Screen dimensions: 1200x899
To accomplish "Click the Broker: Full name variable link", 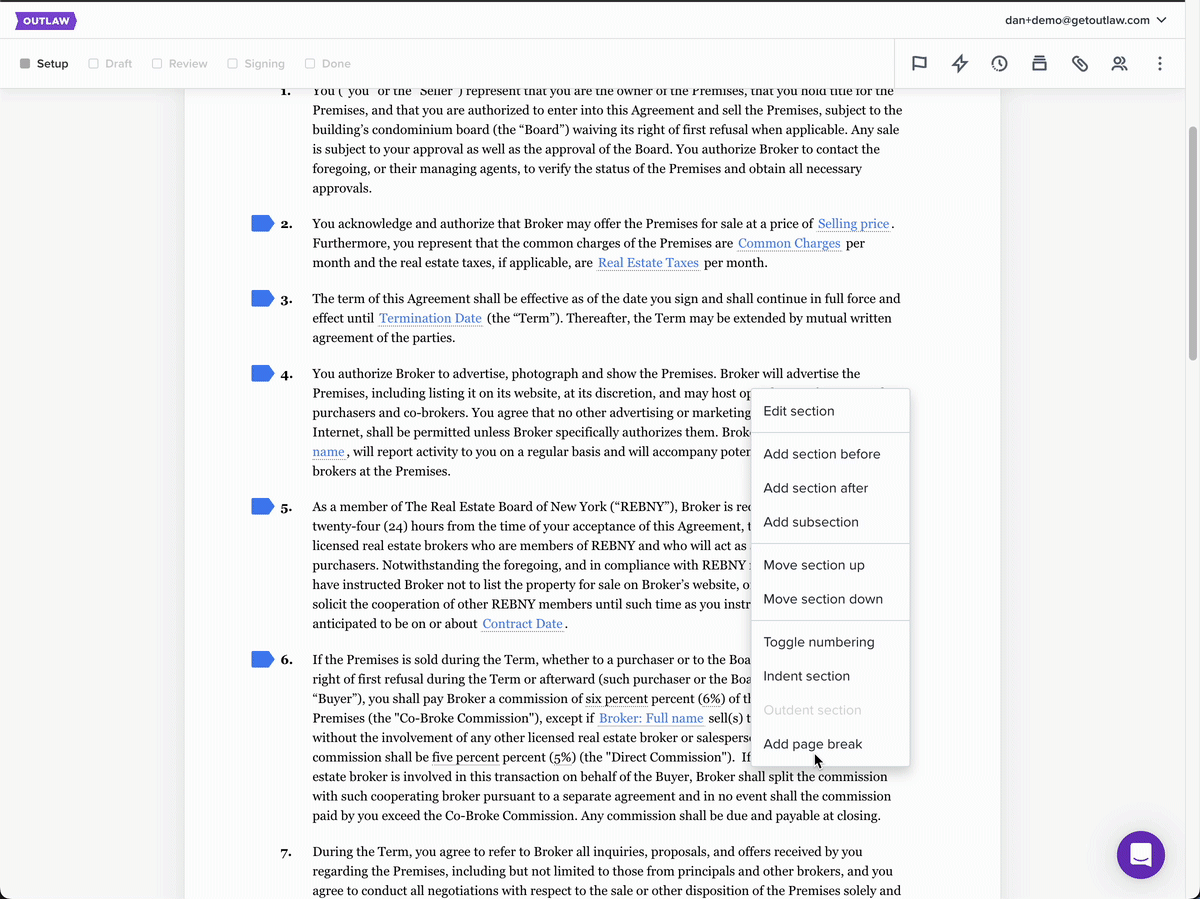I will (651, 719).
